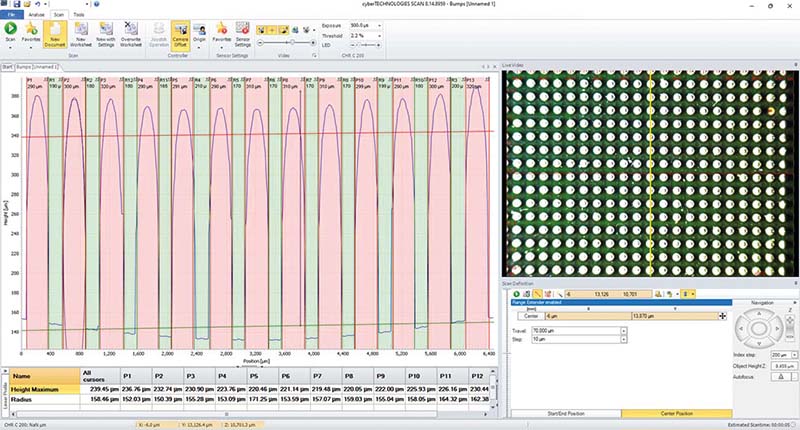The height and width of the screenshot is (430, 800).
Task: Open the Threshold dropdown
Action: (x=379, y=36)
